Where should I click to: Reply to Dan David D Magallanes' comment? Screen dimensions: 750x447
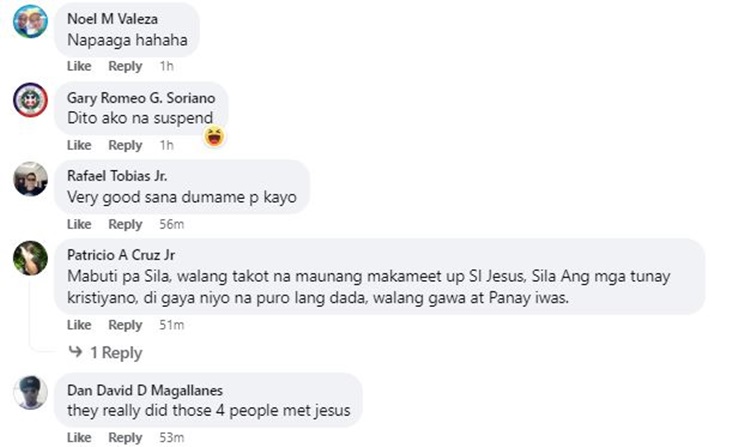[x=125, y=438]
